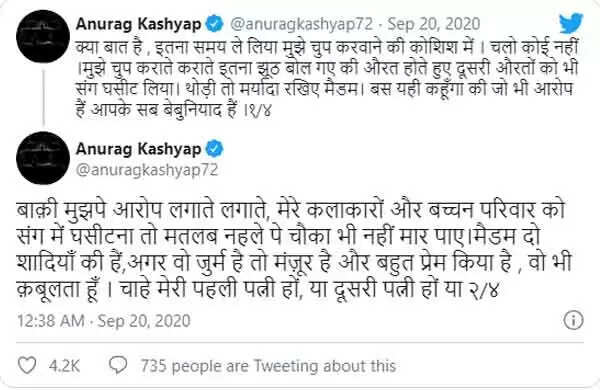600x390 pixels.
Task: Open the main tweet's black profile avatar
Action: pos(43,158)
